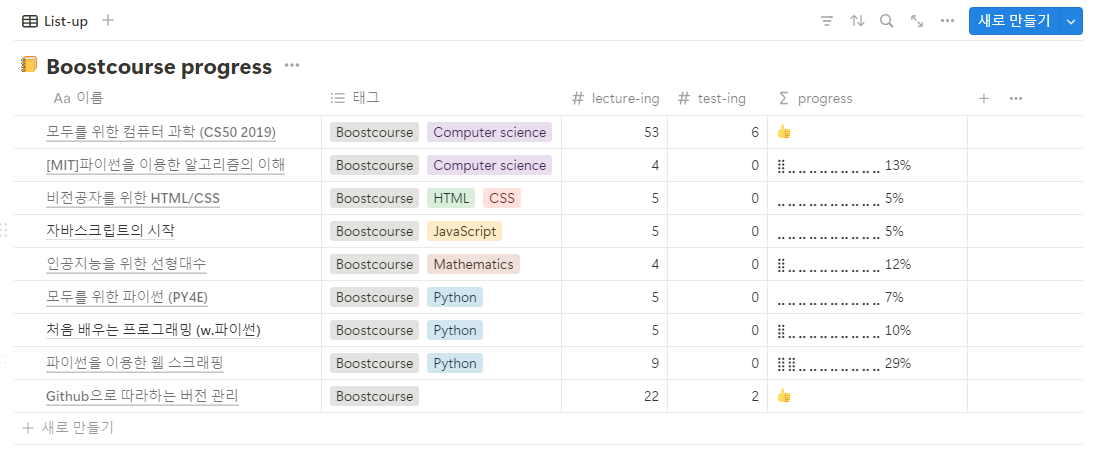
Task: Select the List-up table view tab
Action: 55,21
